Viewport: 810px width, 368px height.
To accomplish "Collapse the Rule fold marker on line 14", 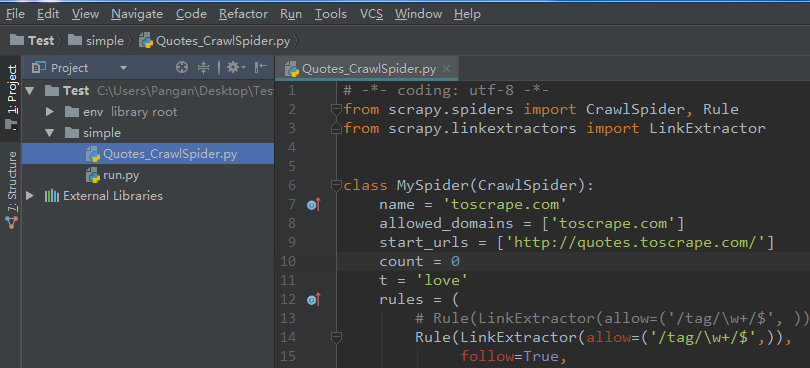I will (x=336, y=338).
